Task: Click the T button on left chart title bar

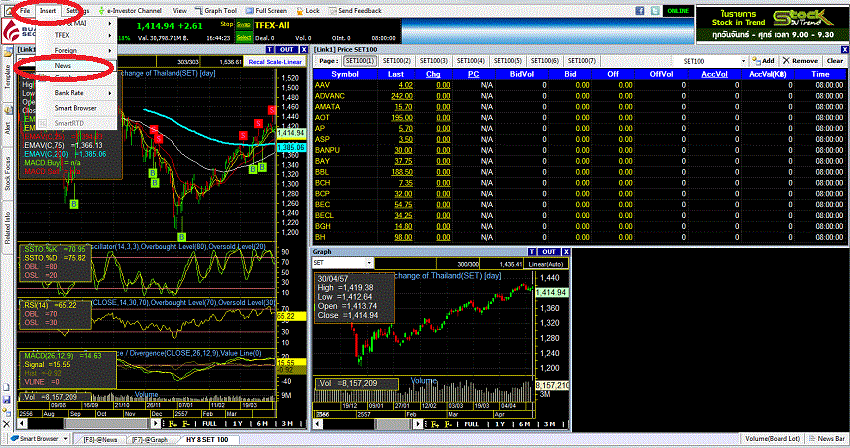Action: [x=270, y=49]
